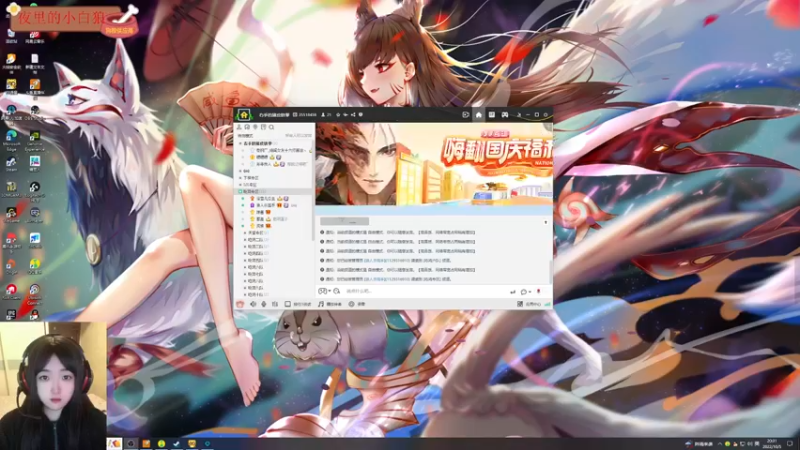Open the notification center in the taskbar
Image resolution: width=800 pixels, height=450 pixels.
tap(790, 444)
